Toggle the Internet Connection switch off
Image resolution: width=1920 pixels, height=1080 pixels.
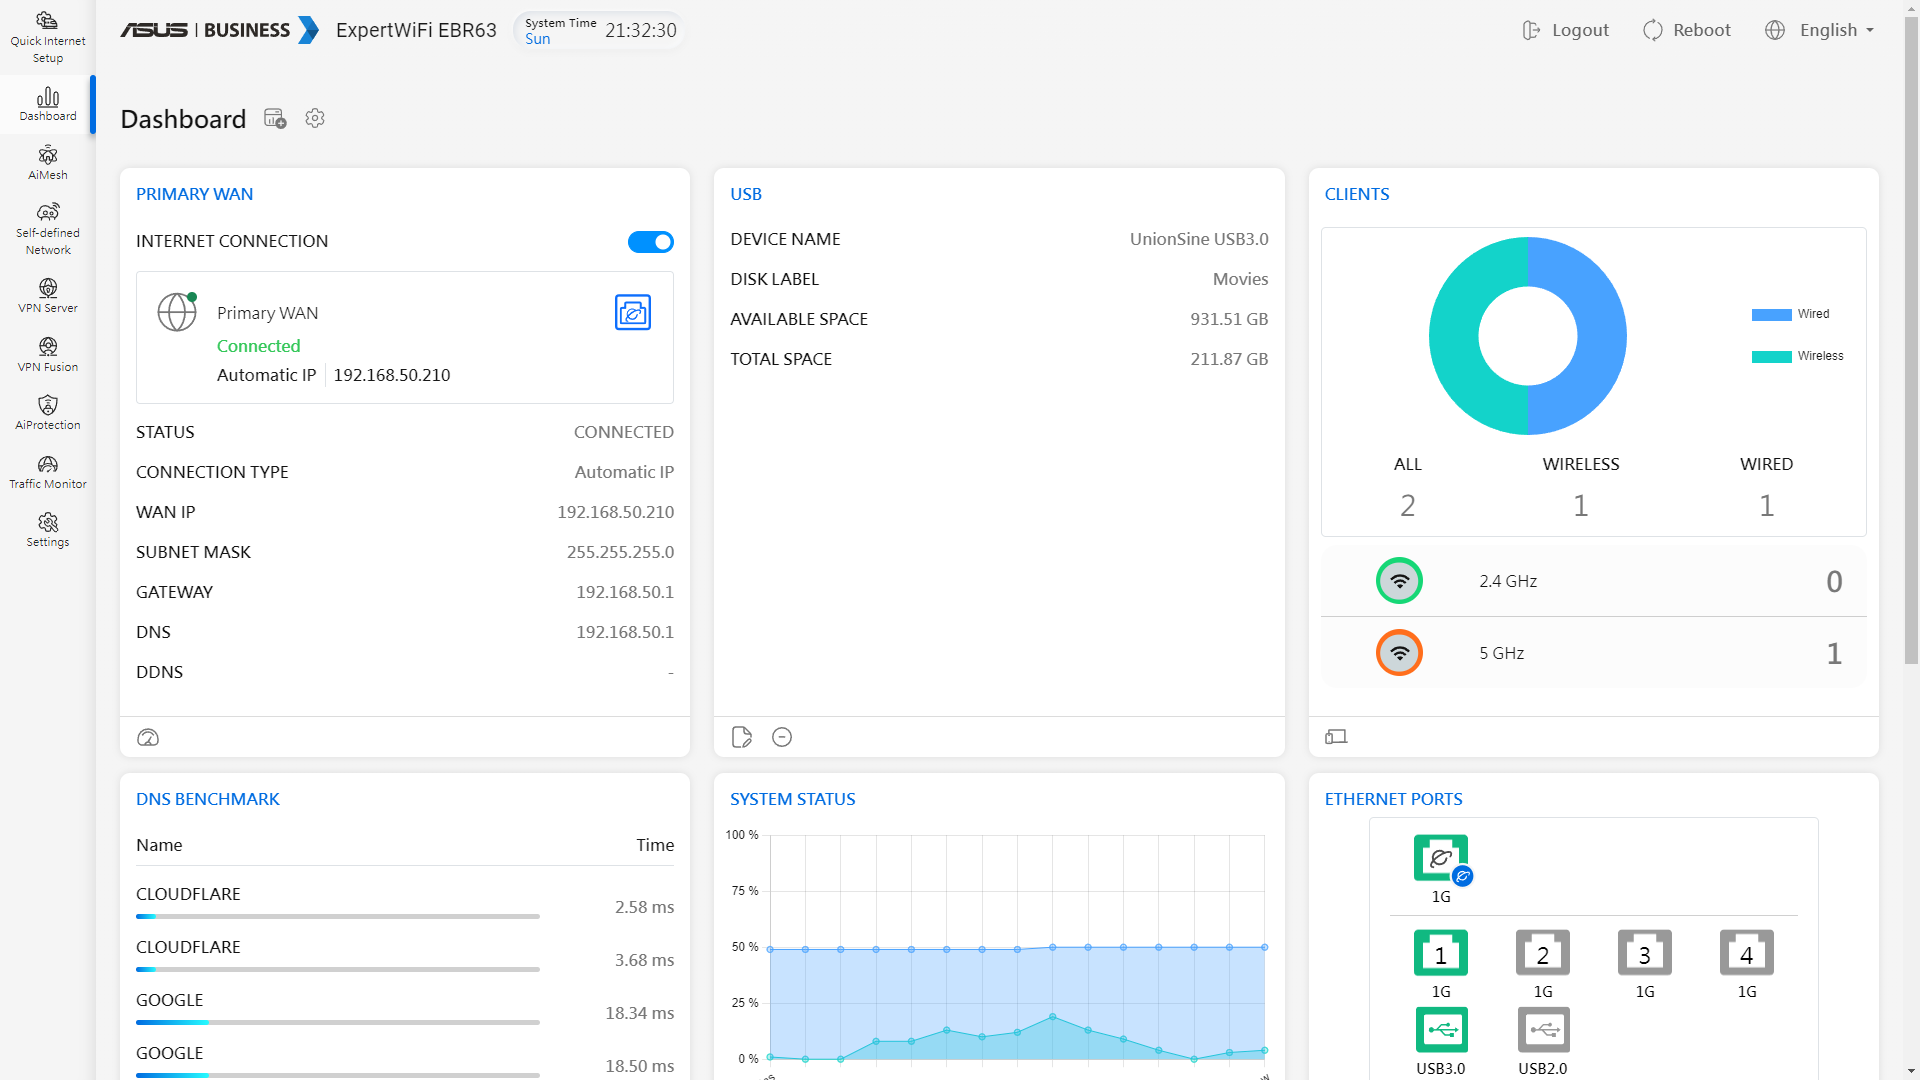point(650,242)
